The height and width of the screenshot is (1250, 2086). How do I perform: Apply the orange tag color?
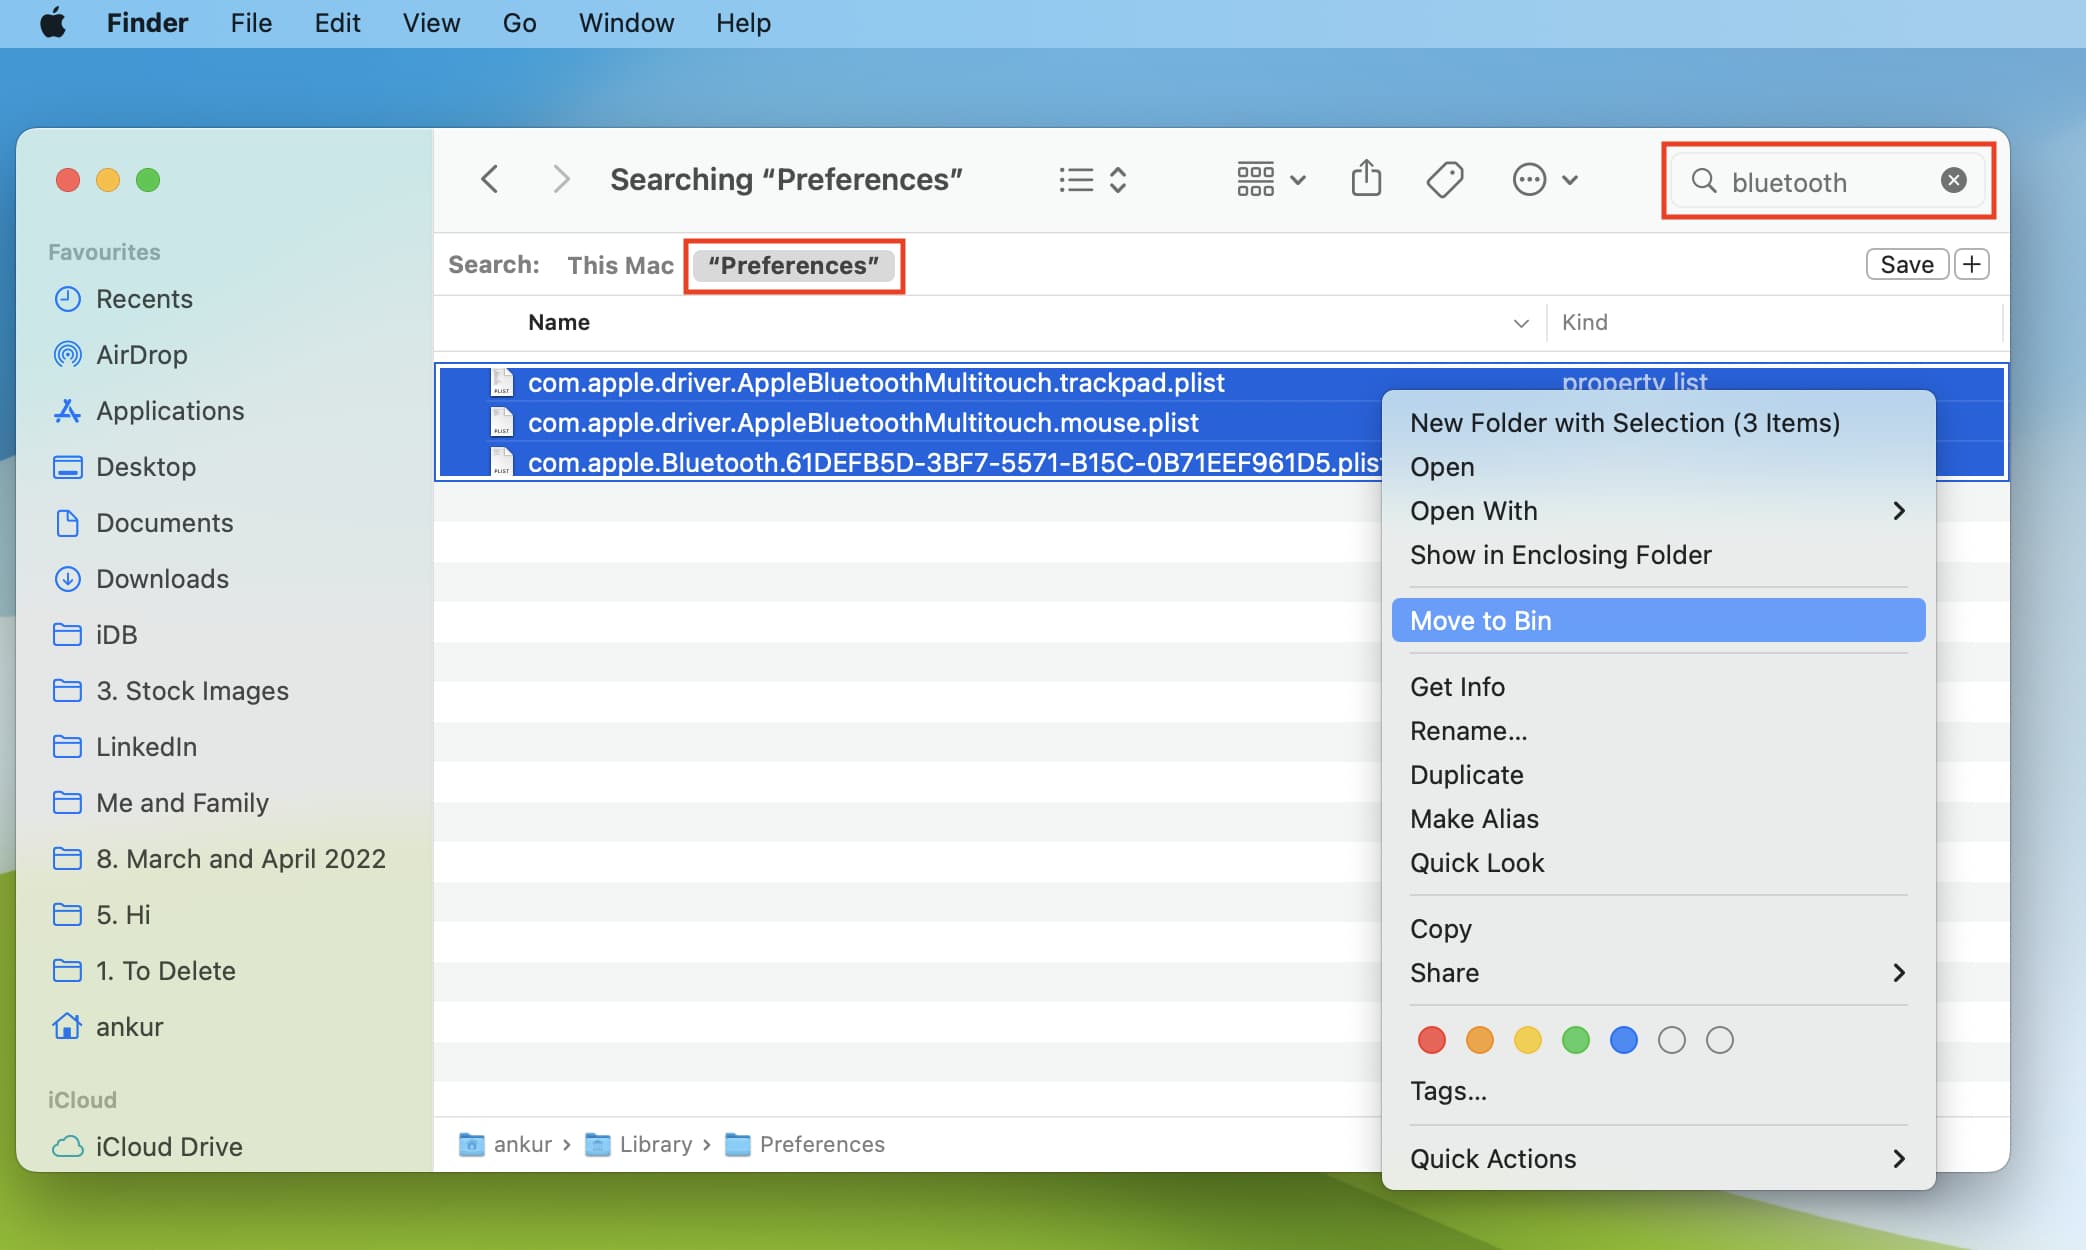[x=1479, y=1040]
